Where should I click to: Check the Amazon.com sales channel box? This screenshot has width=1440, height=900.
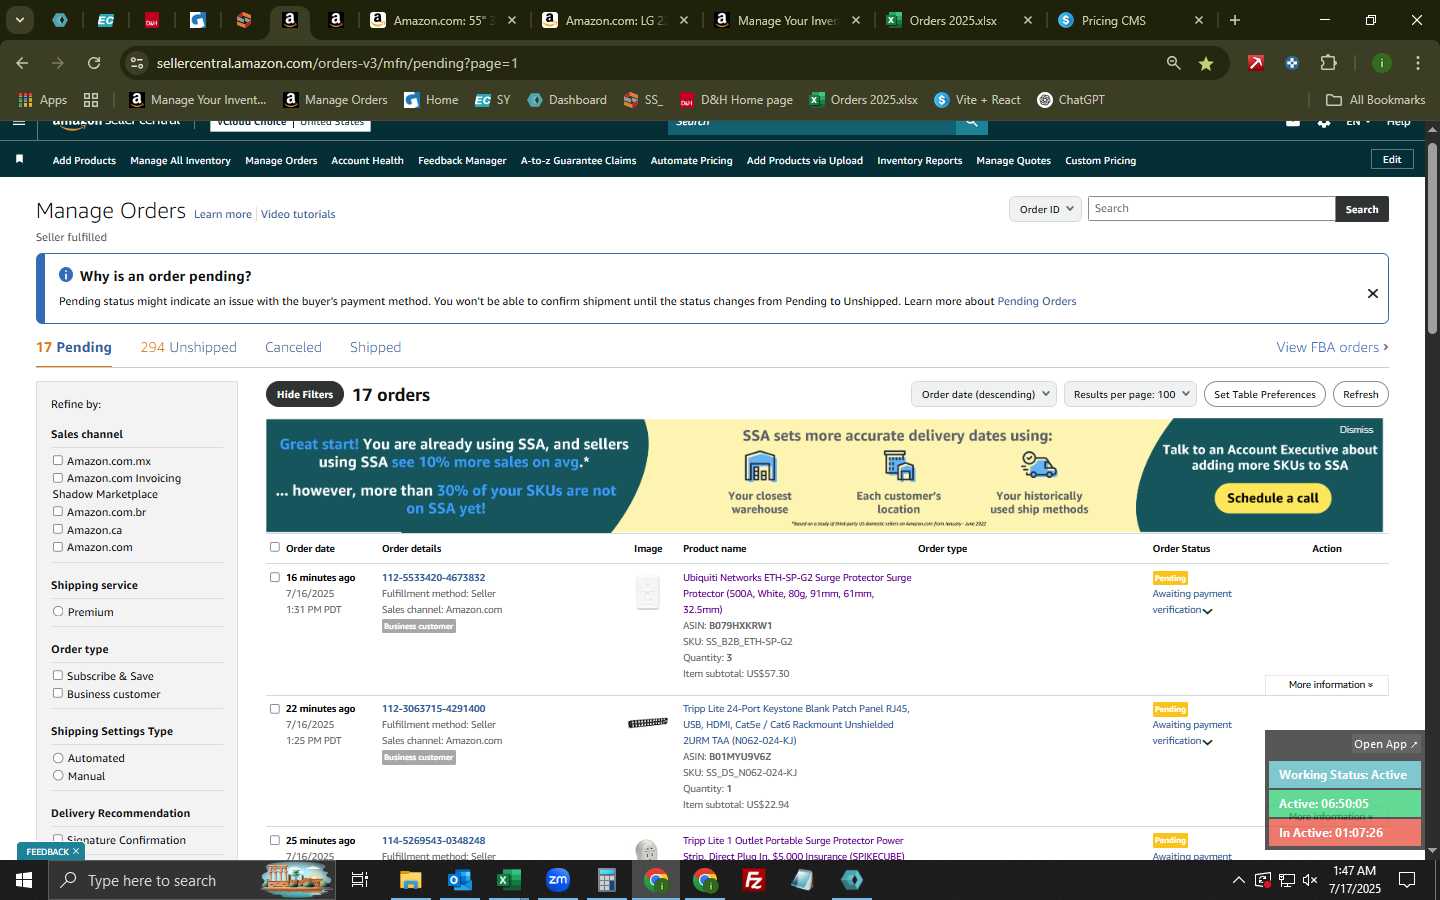click(58, 546)
